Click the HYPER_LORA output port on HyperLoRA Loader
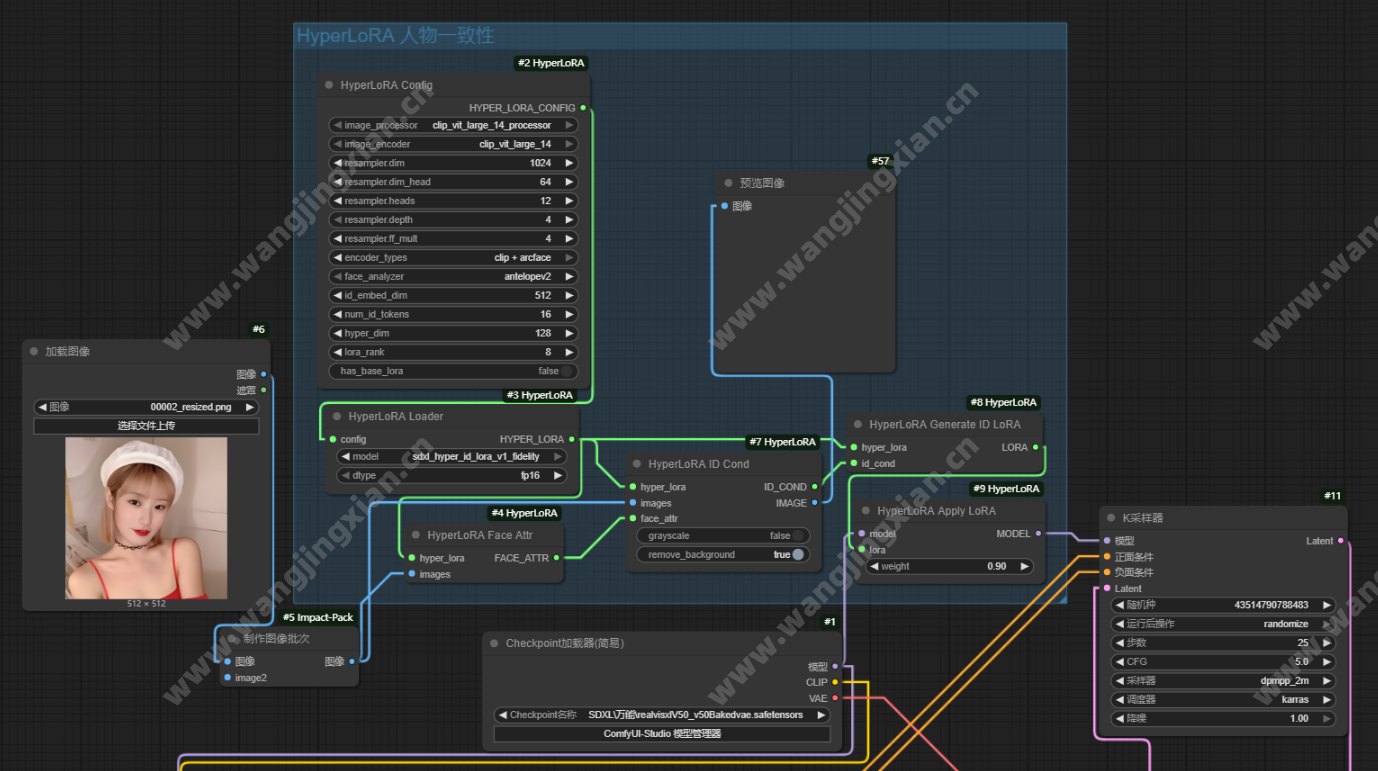This screenshot has height=771, width=1378. [x=572, y=439]
